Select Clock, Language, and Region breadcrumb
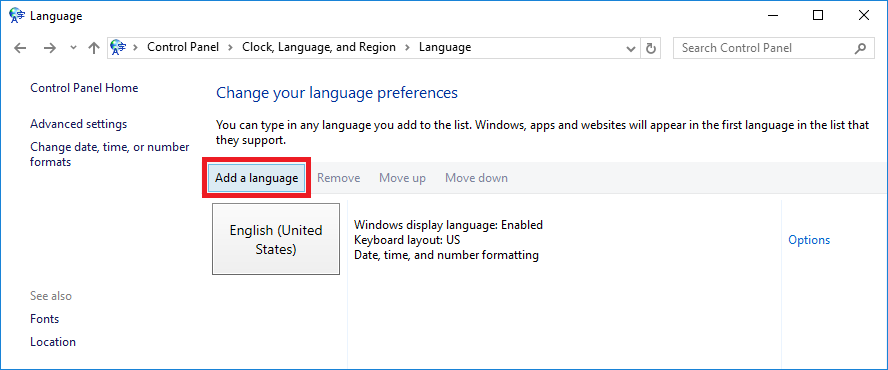This screenshot has height=370, width=888. 319,47
